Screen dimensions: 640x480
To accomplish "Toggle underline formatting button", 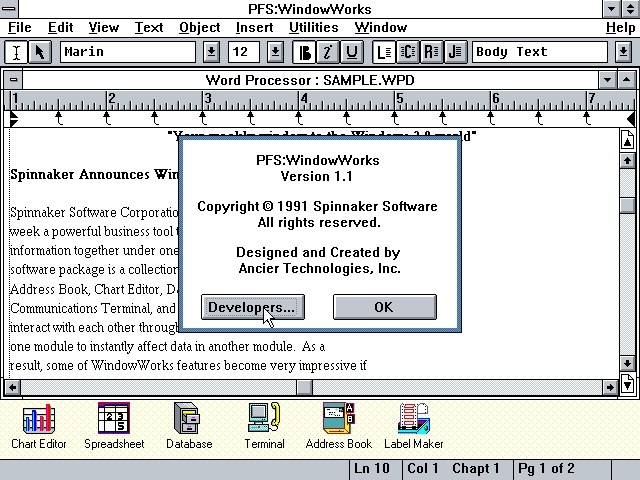I will 351,52.
